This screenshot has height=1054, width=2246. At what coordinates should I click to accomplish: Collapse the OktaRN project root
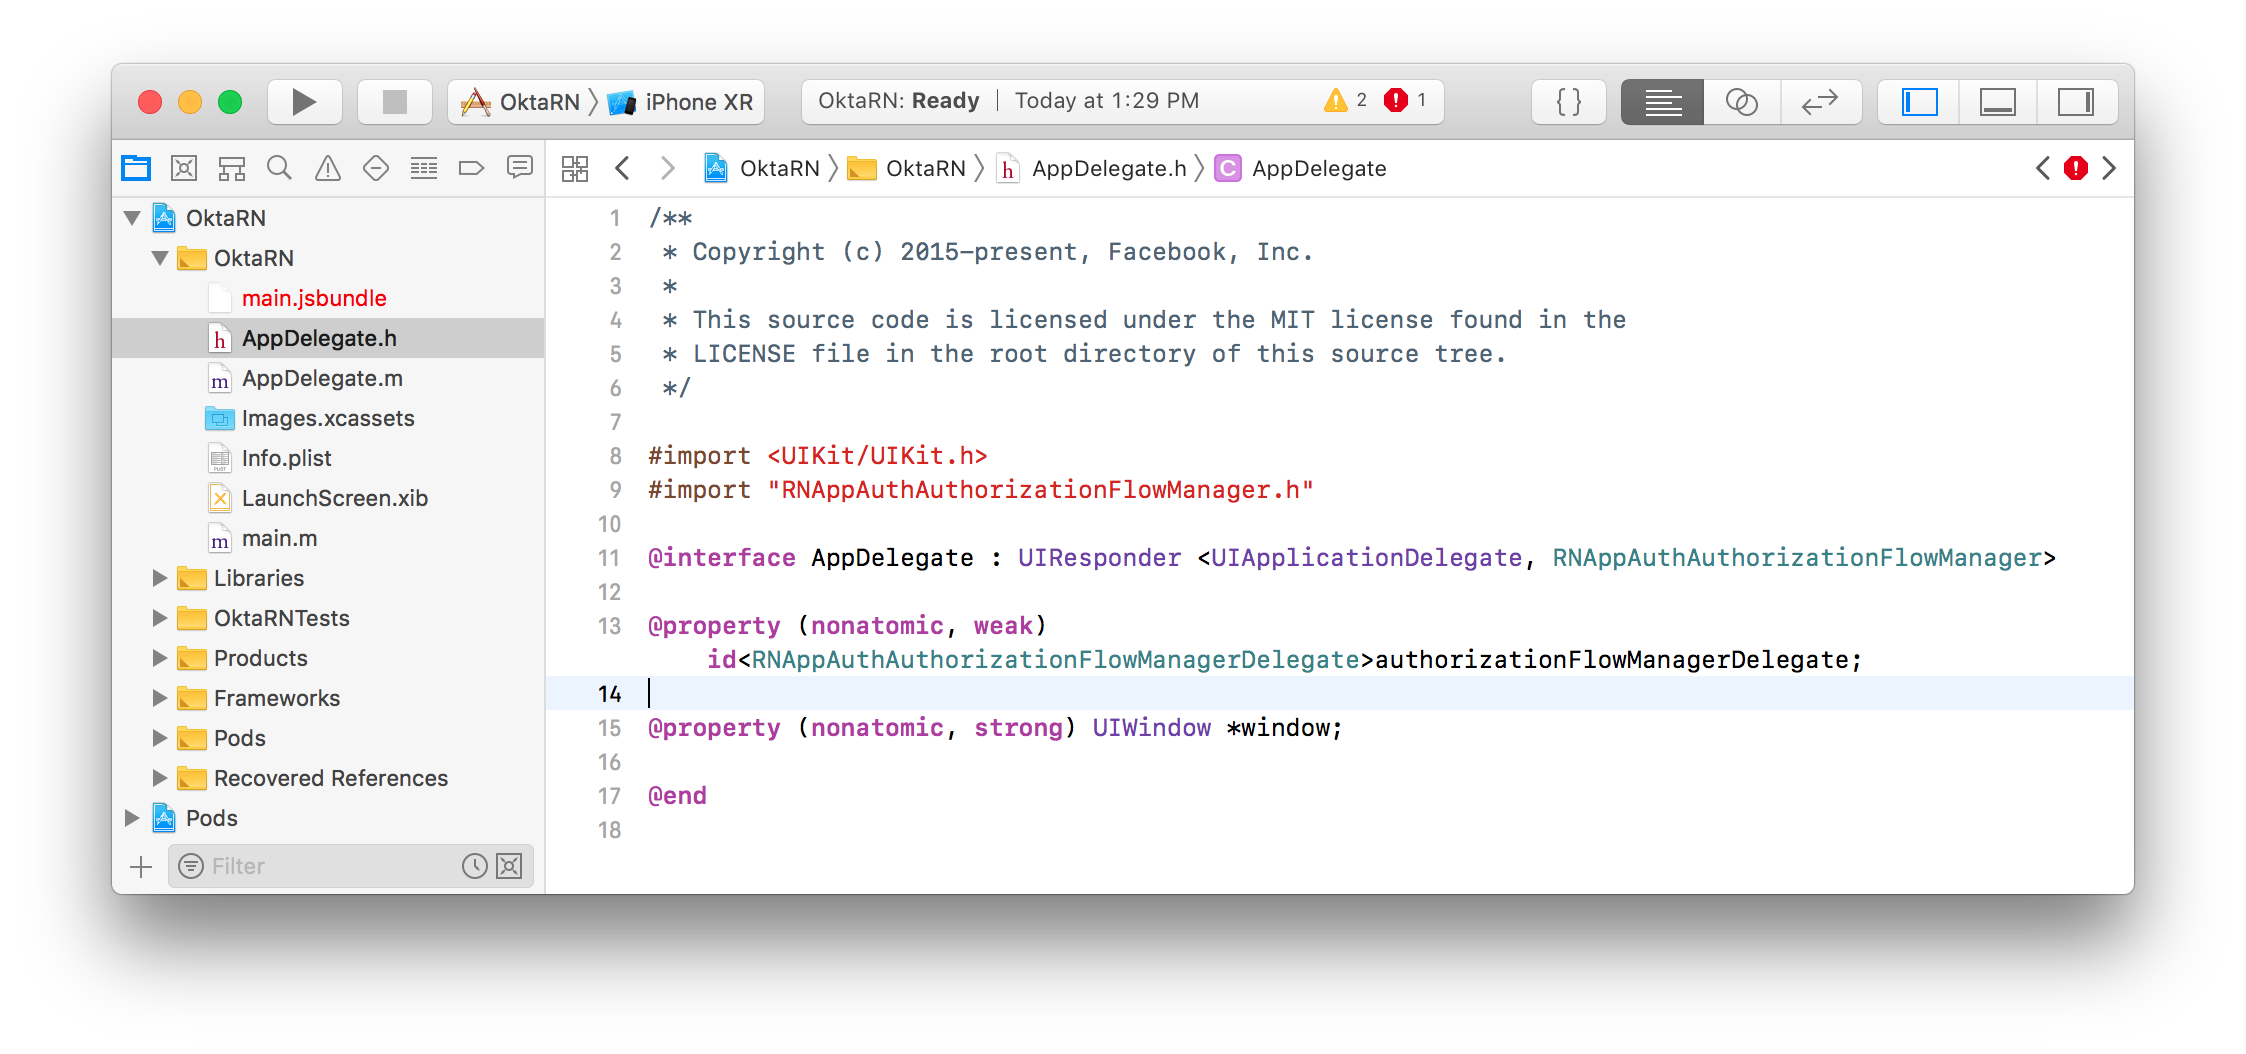[x=132, y=218]
